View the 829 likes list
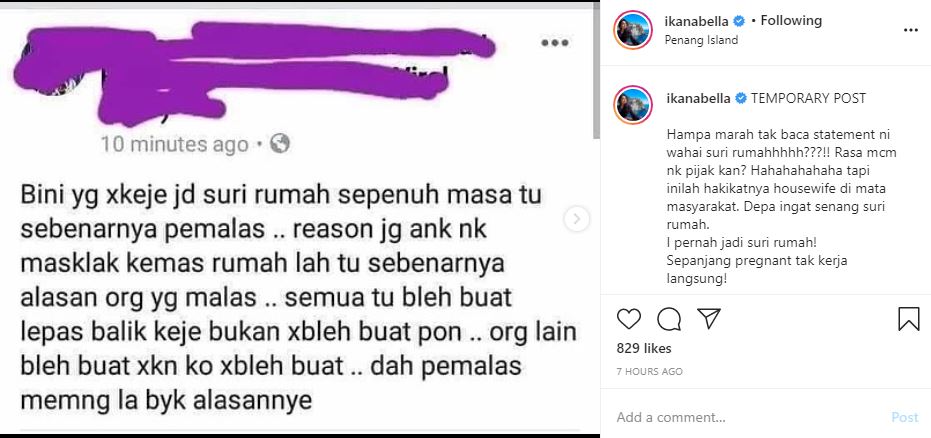Screen dimensions: 931x438 click(x=644, y=348)
